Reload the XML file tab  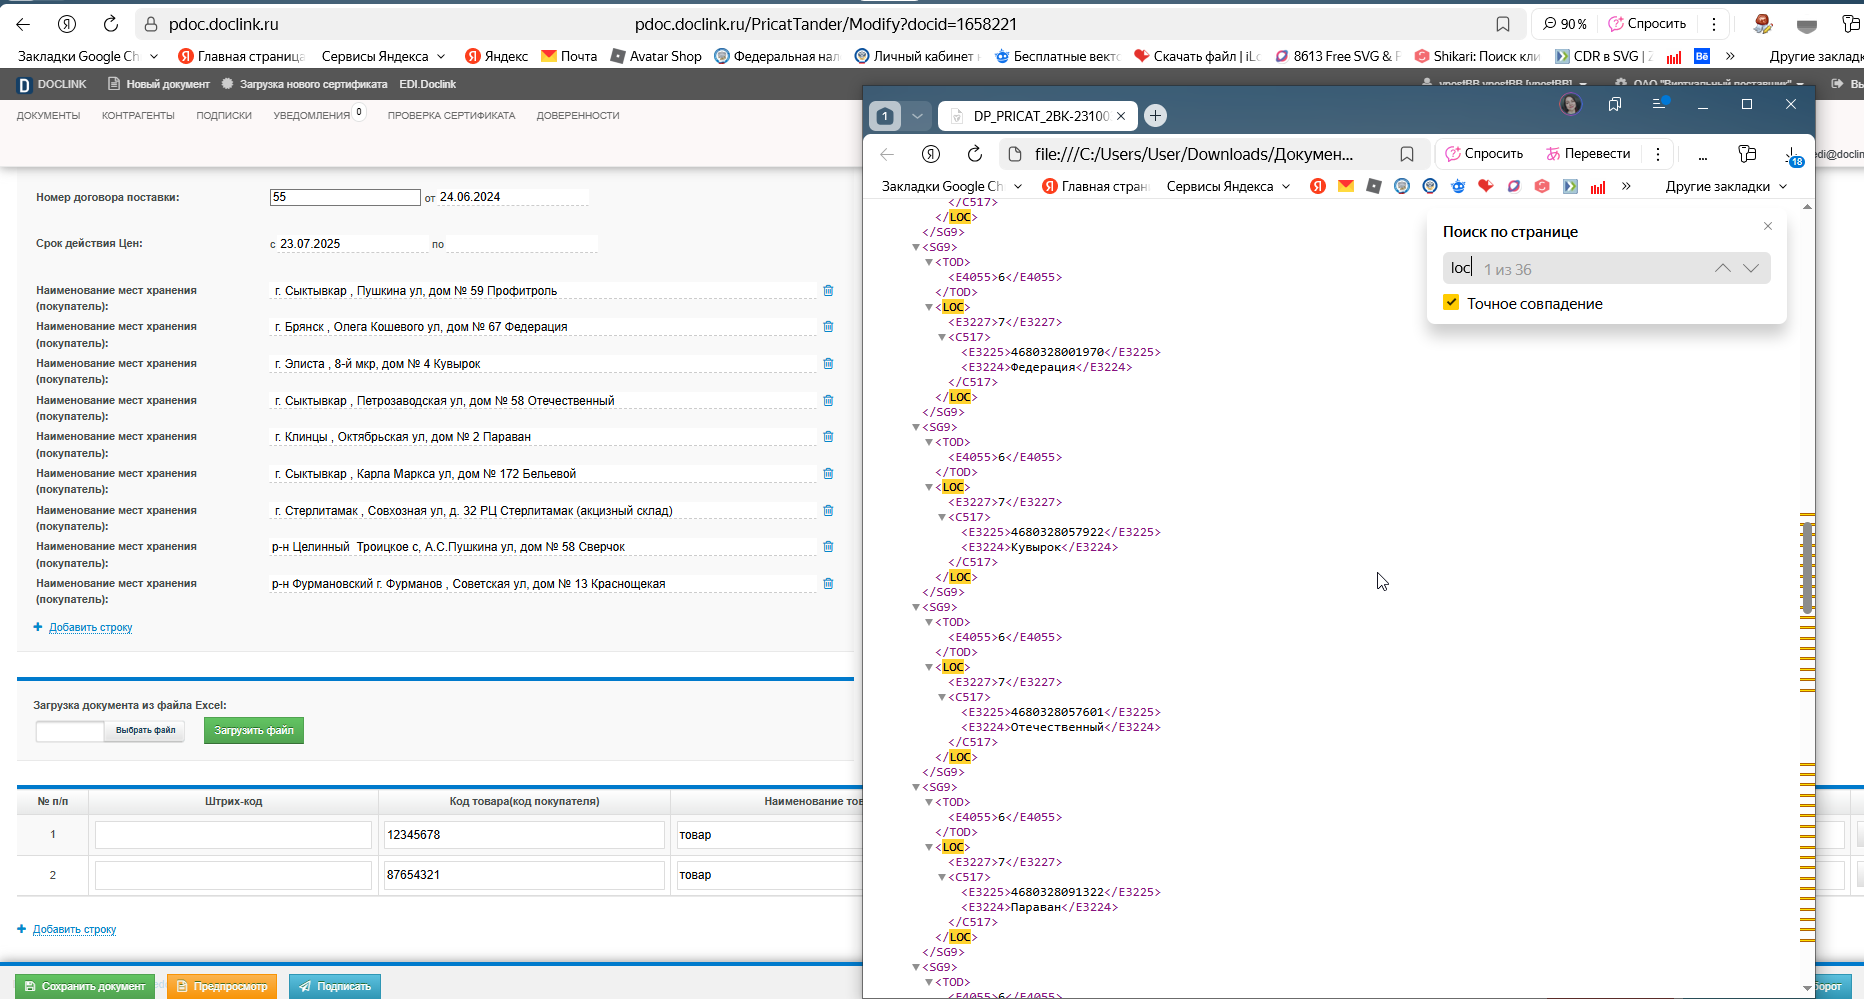(x=975, y=153)
